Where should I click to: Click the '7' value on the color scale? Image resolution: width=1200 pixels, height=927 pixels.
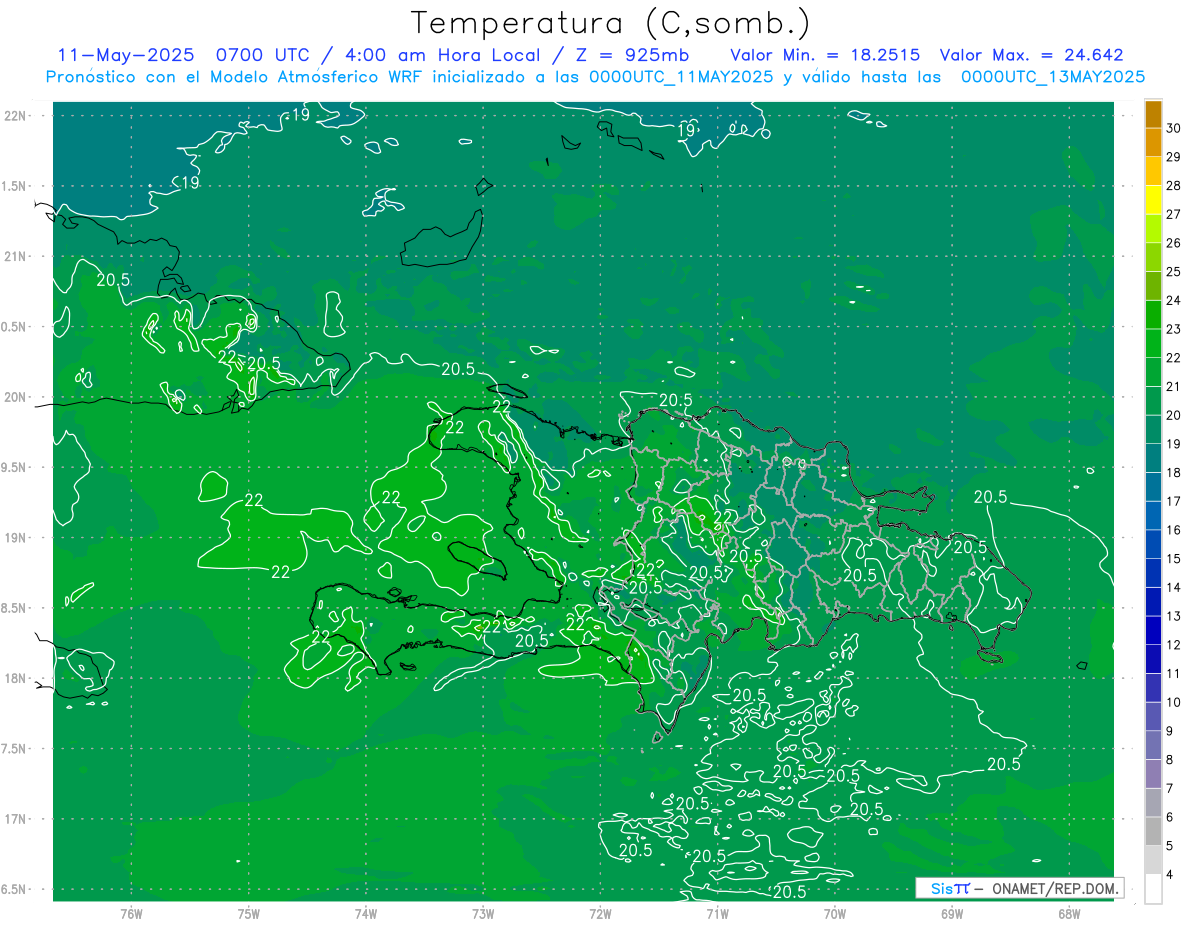click(x=1170, y=789)
